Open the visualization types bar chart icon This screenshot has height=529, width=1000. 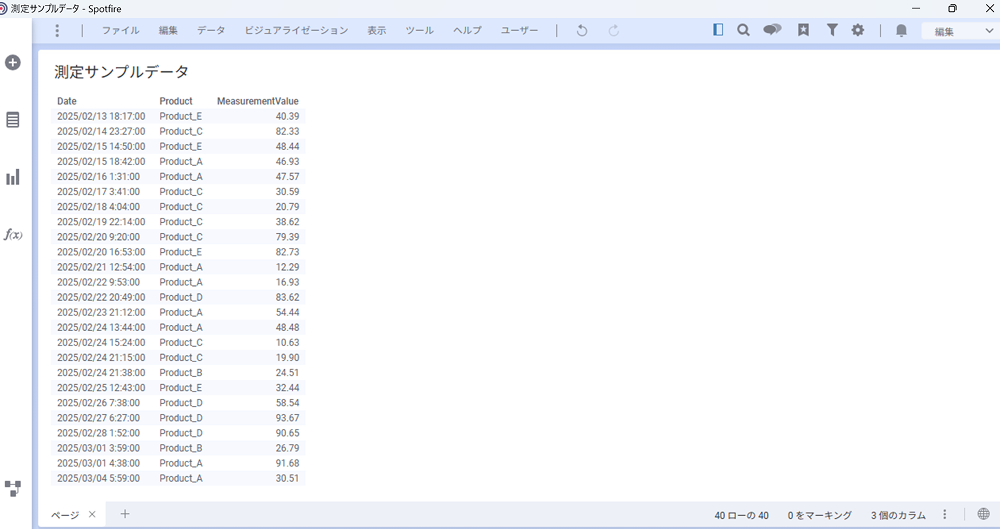[13, 177]
